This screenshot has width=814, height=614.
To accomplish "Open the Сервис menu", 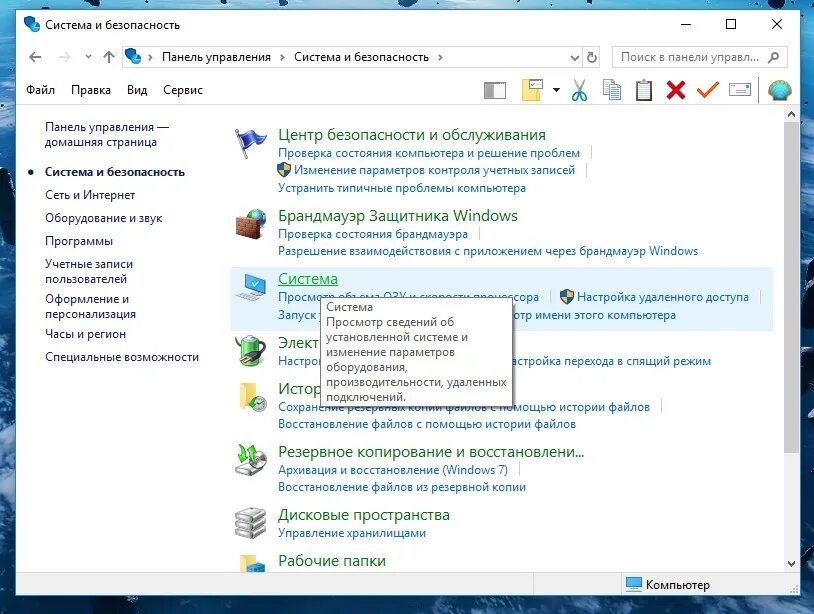I will (x=183, y=90).
